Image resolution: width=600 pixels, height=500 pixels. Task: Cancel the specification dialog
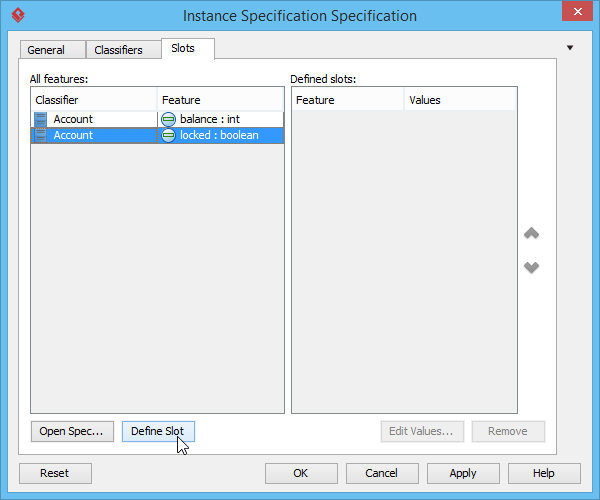click(x=382, y=473)
